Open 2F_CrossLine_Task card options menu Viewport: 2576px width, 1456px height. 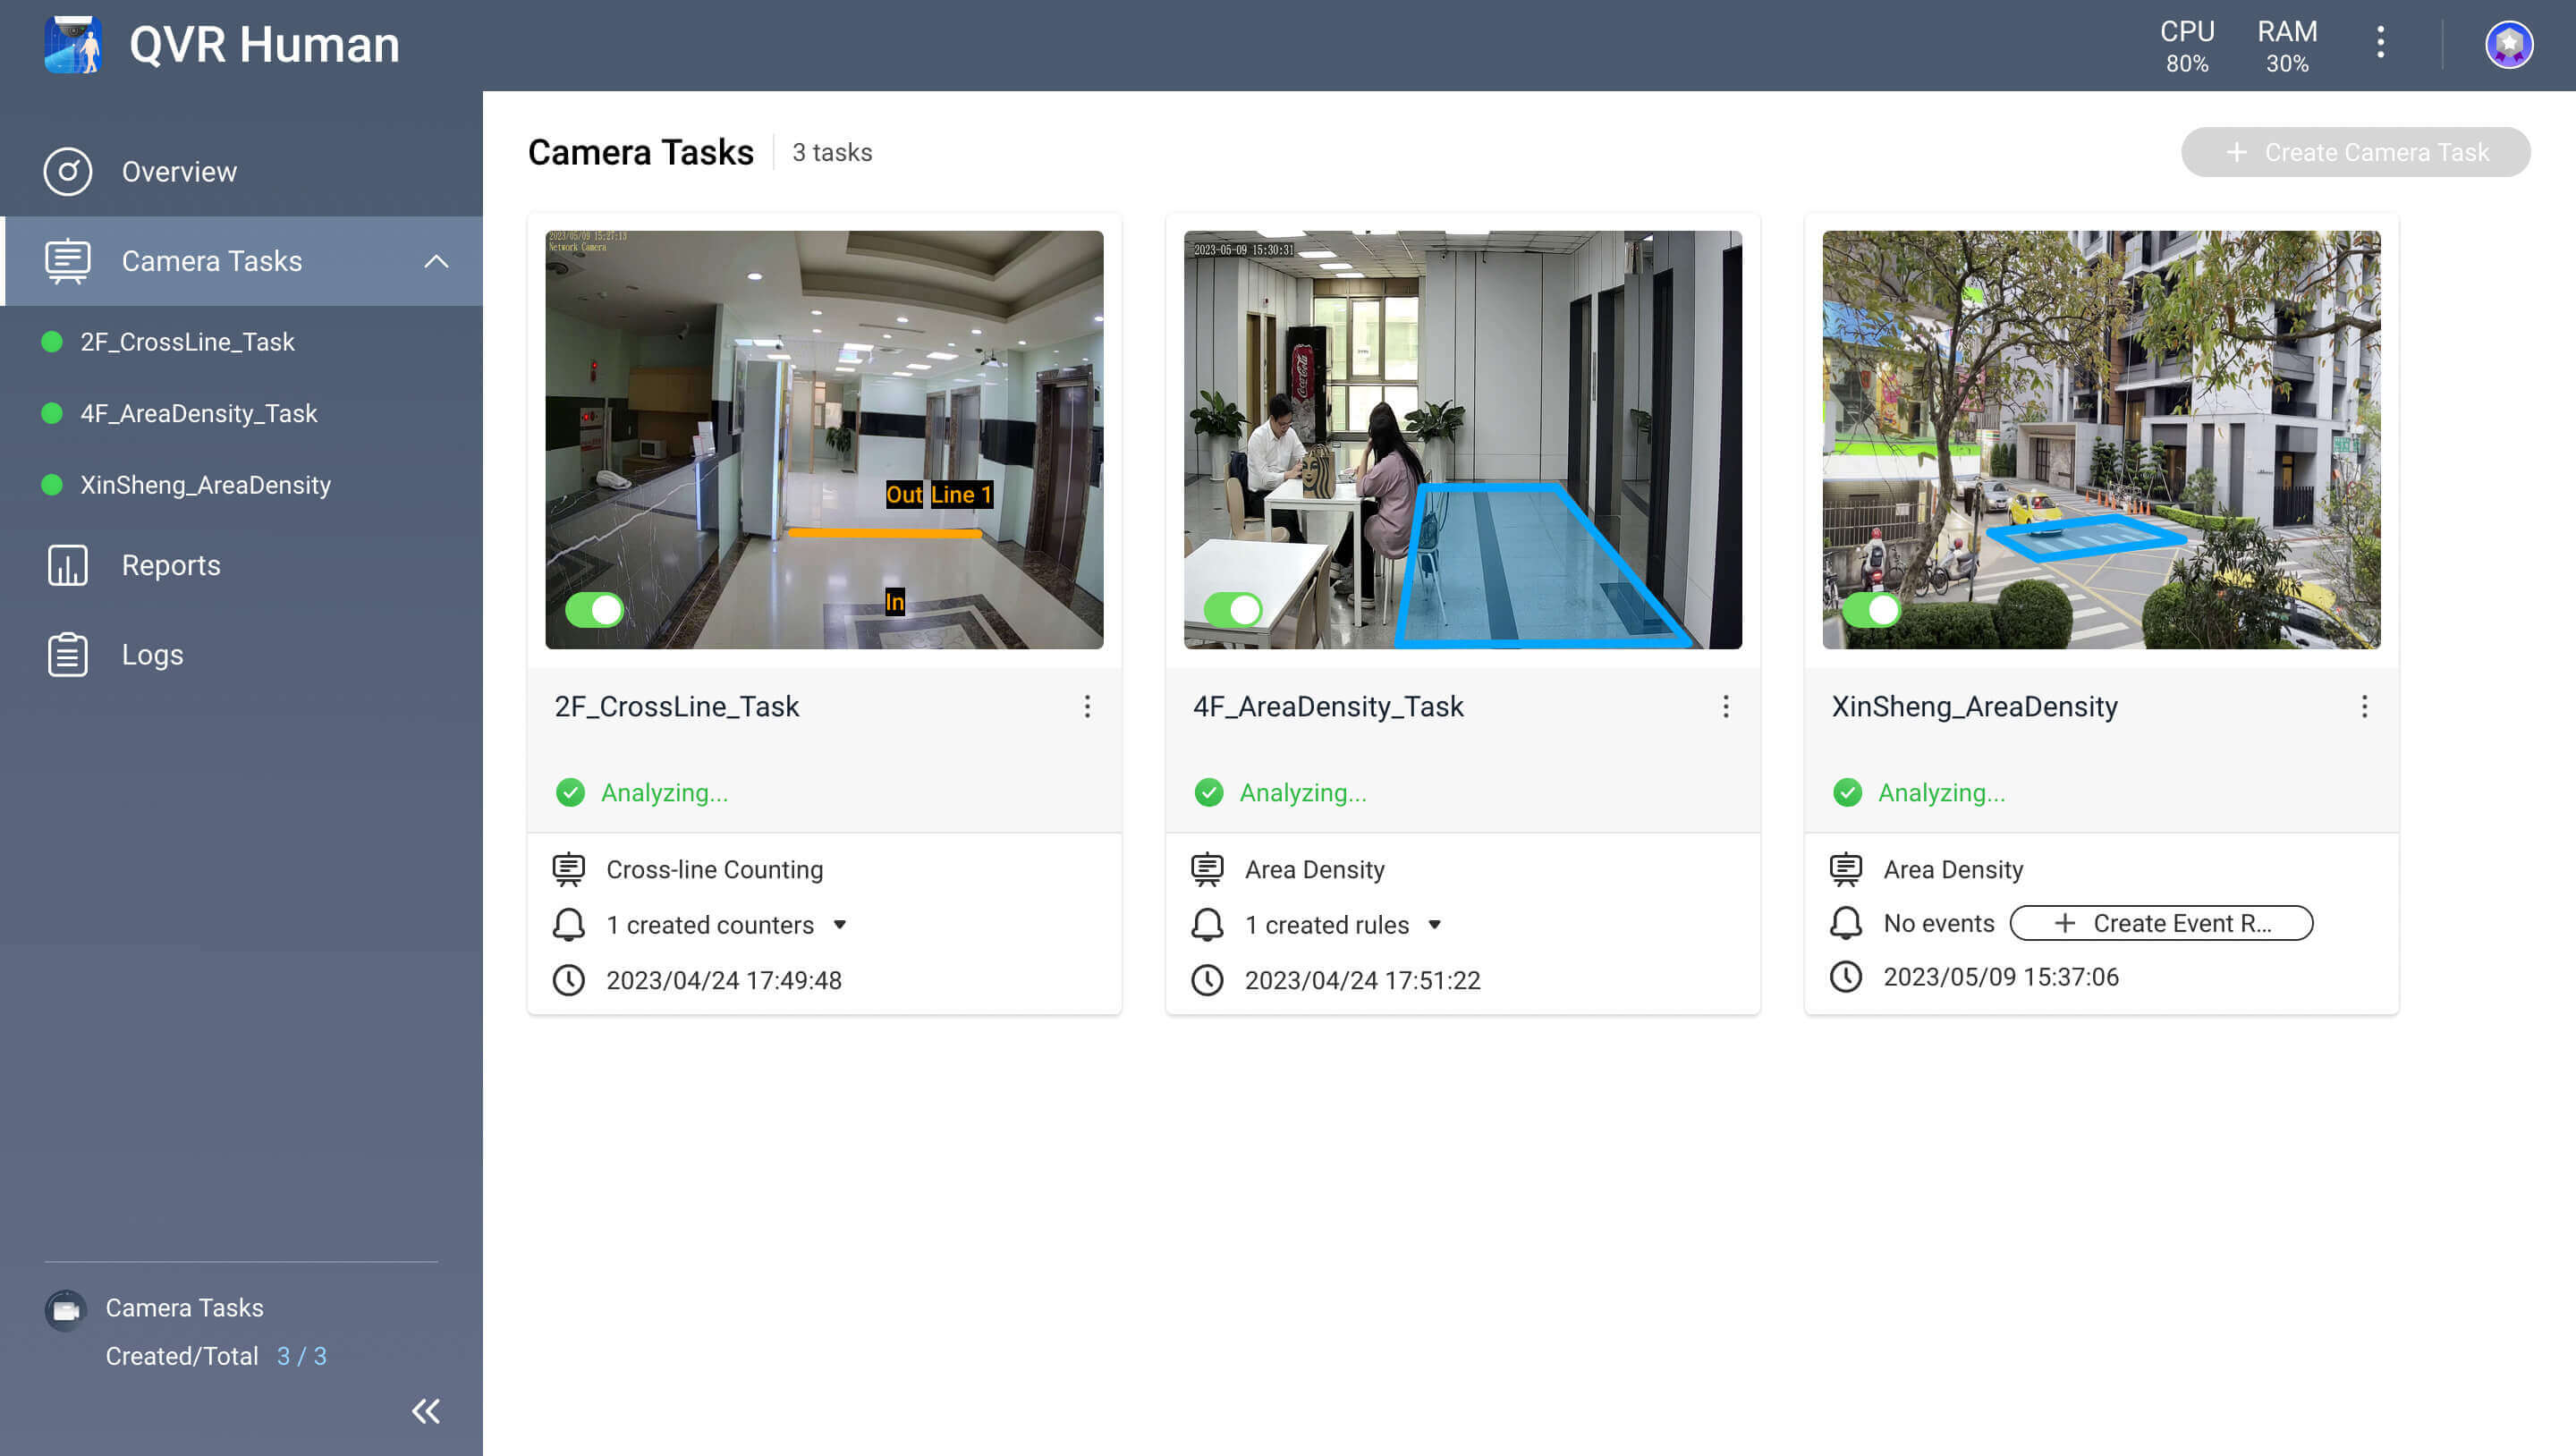pyautogui.click(x=1087, y=707)
